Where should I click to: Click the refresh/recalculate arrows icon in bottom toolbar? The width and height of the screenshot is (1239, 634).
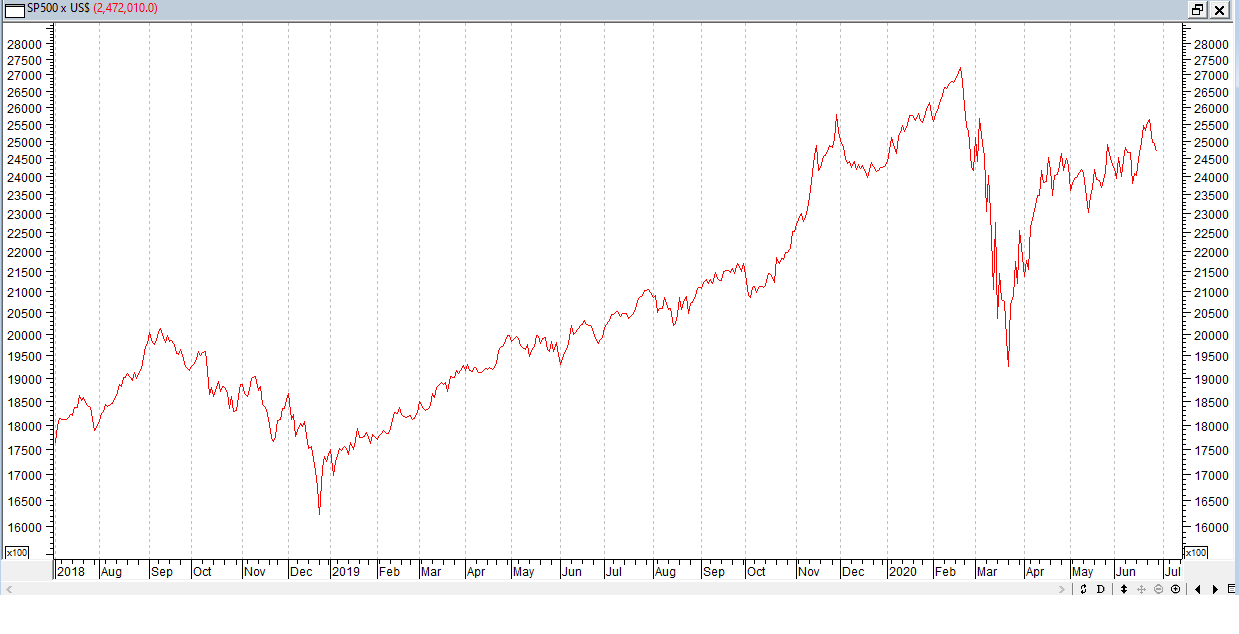[1083, 589]
